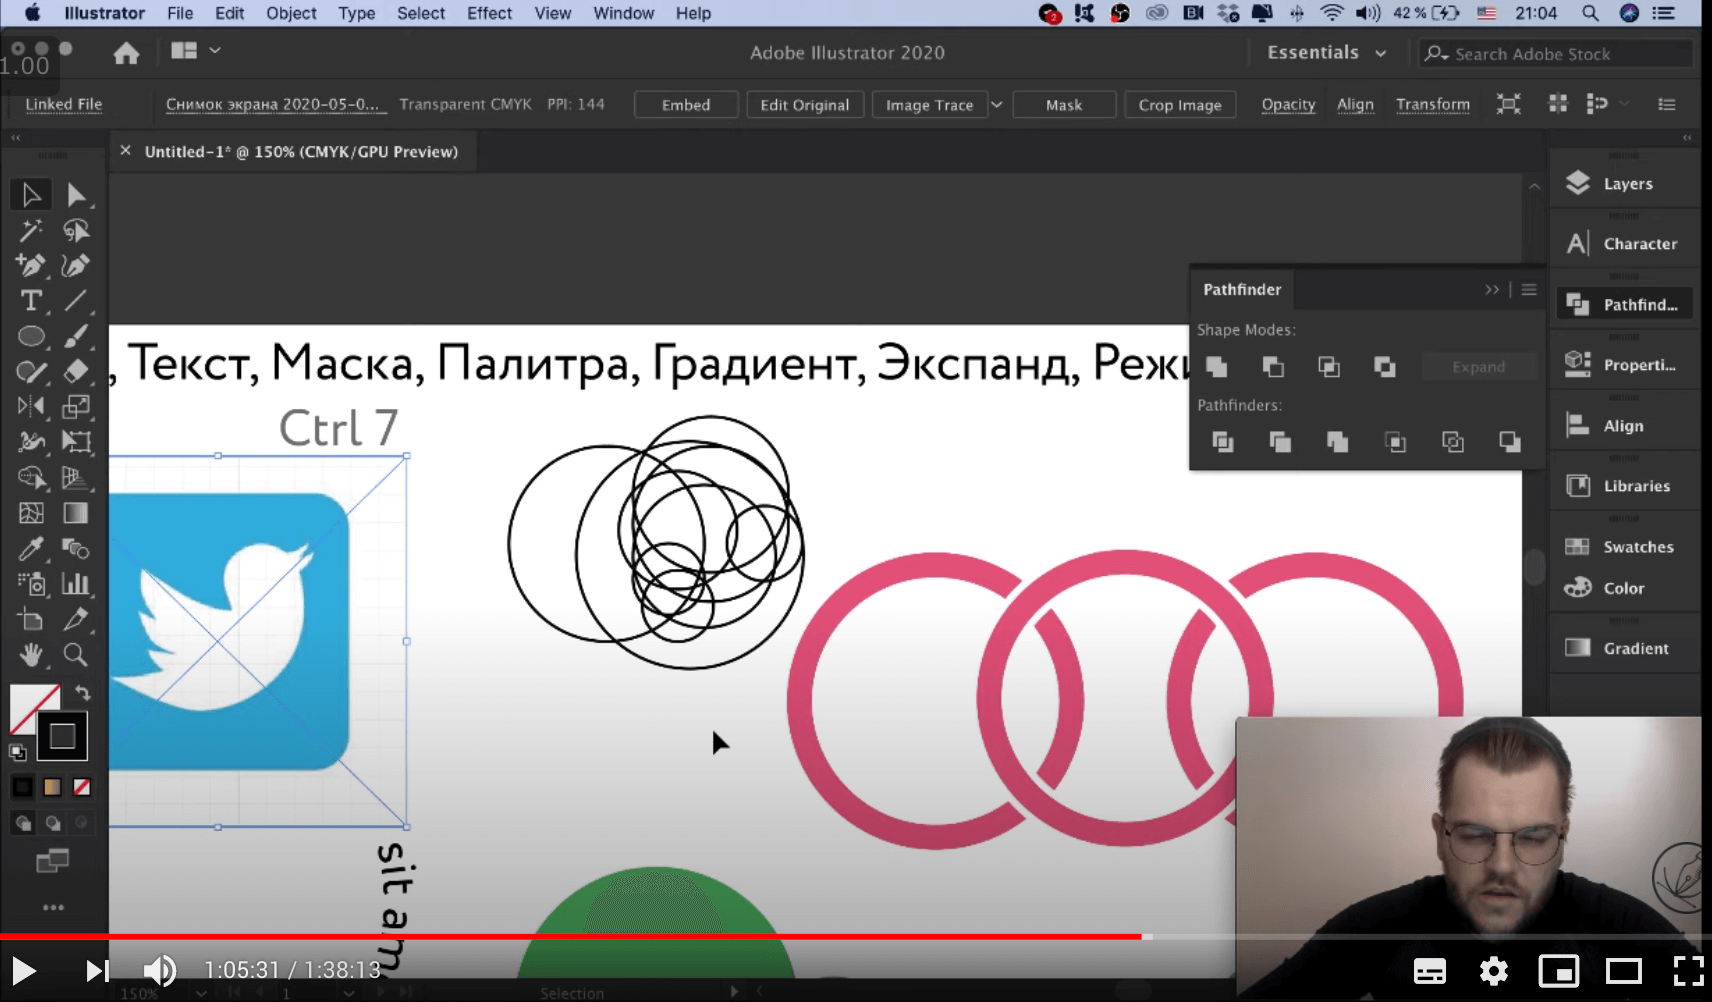Open the Layers panel
Viewport: 1712px width, 1002px height.
pyautogui.click(x=1626, y=184)
